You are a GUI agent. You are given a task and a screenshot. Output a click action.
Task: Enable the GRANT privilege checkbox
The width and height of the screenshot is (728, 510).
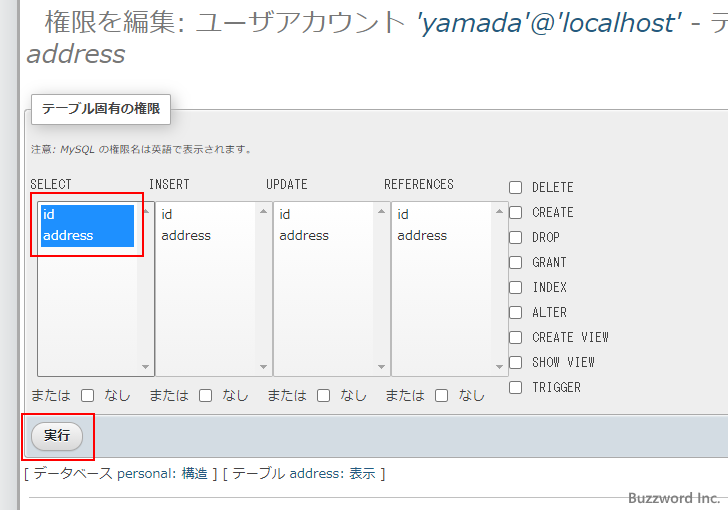pyautogui.click(x=516, y=262)
